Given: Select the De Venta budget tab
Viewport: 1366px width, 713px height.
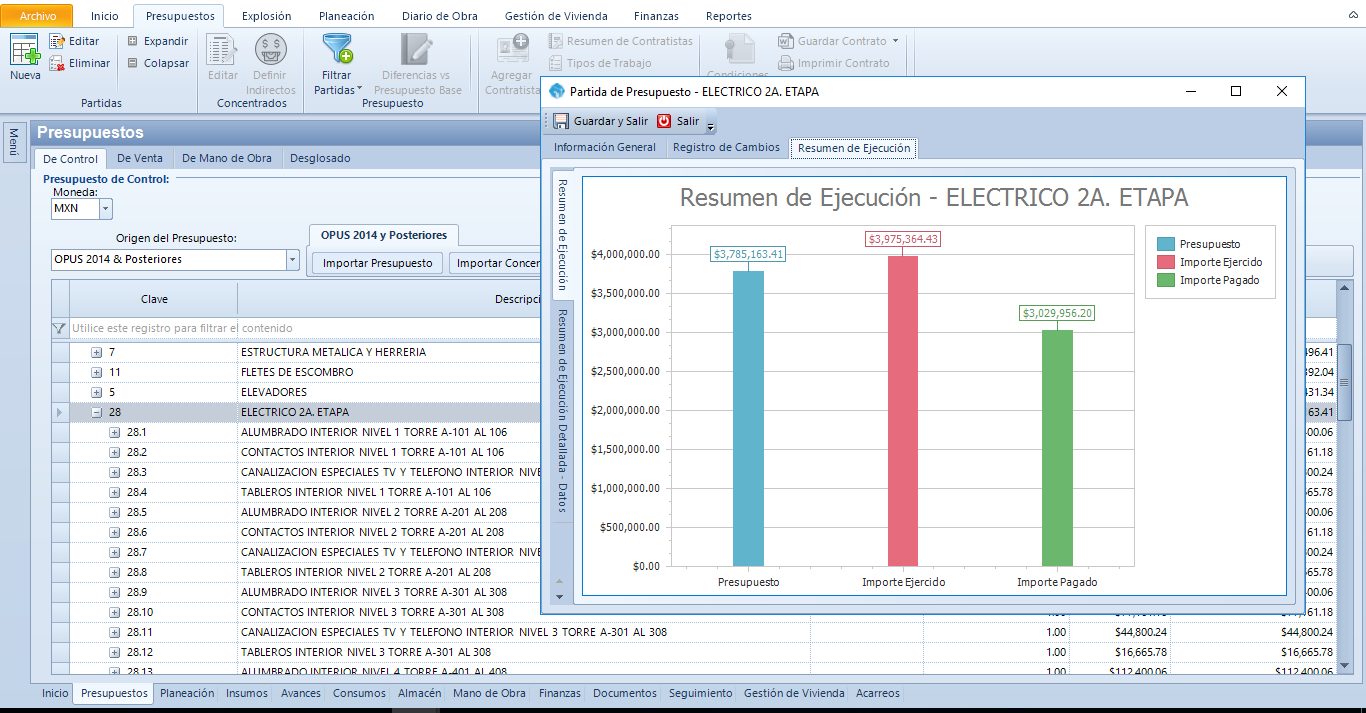Looking at the screenshot, I should (140, 158).
